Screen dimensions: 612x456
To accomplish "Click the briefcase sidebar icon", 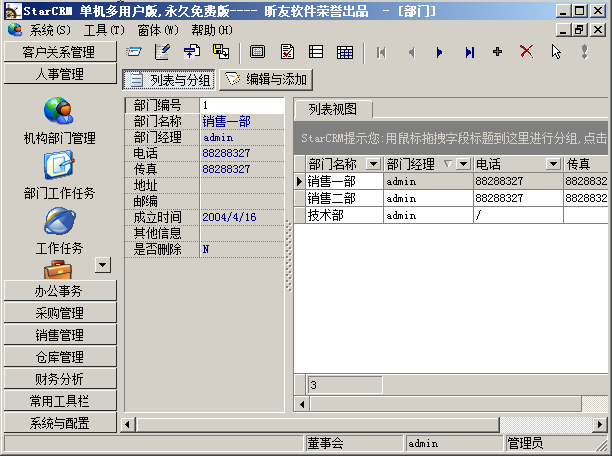I will point(58,270).
